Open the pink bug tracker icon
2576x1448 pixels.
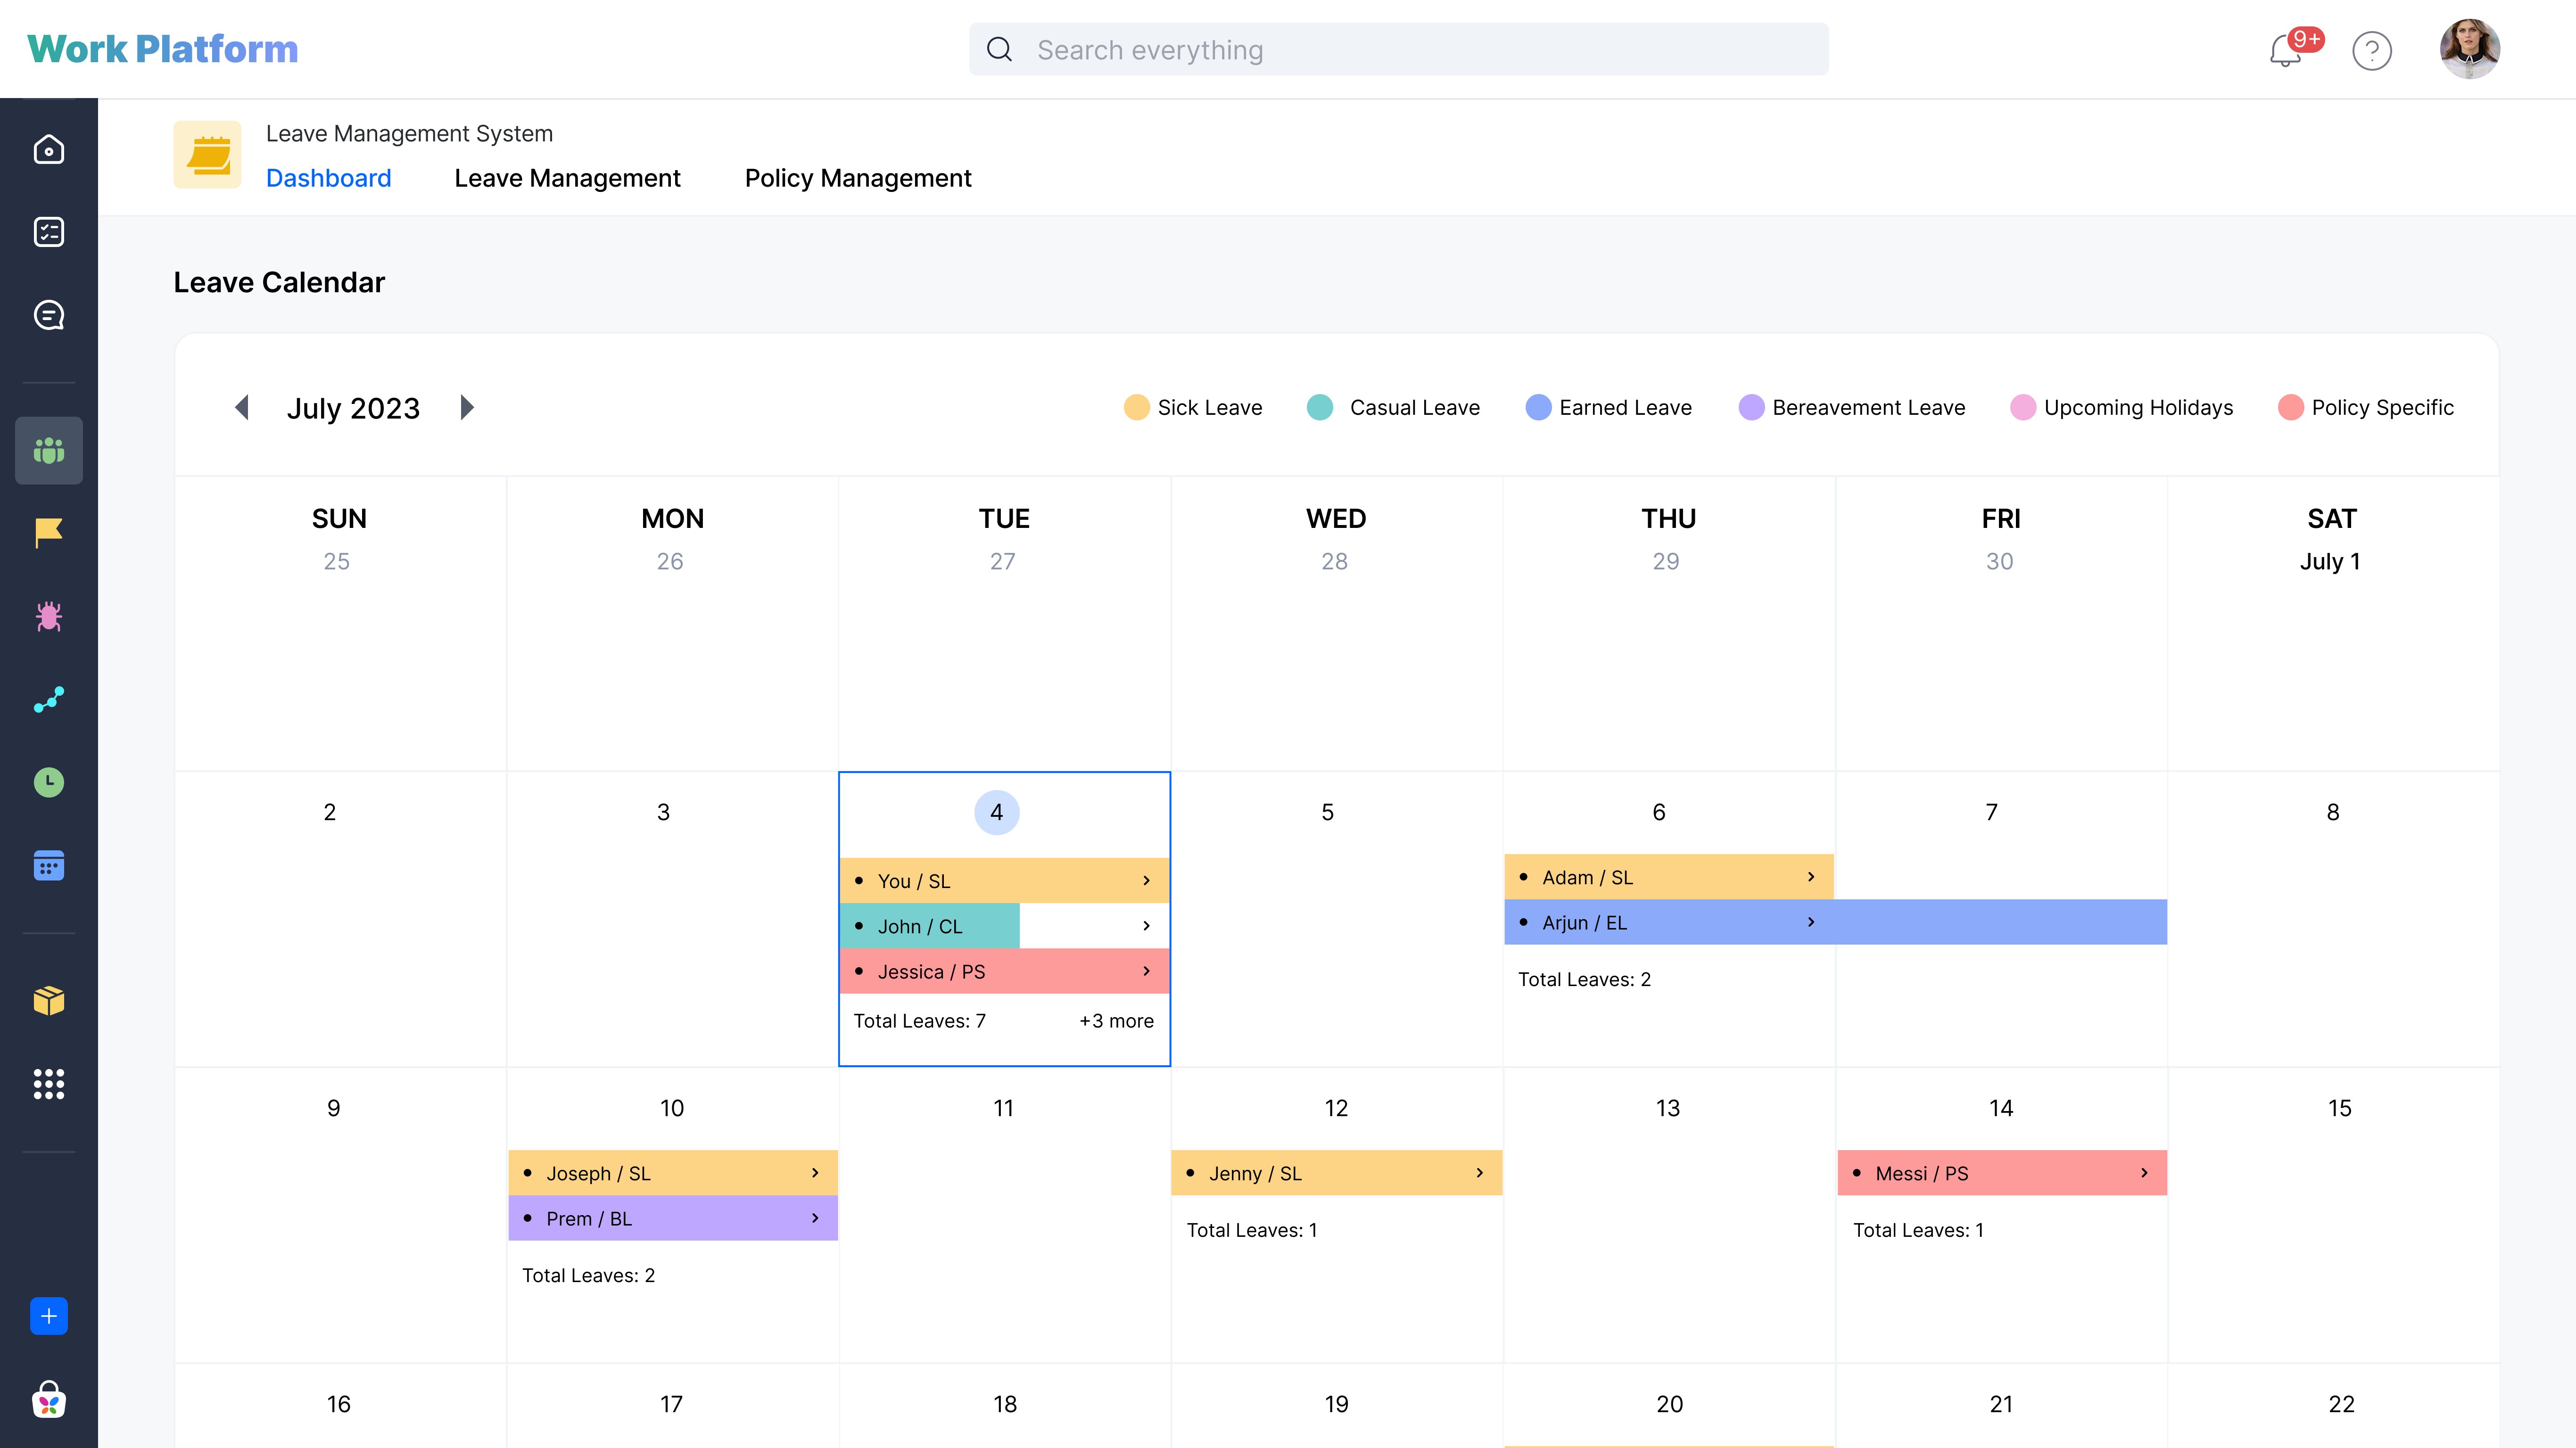point(48,616)
